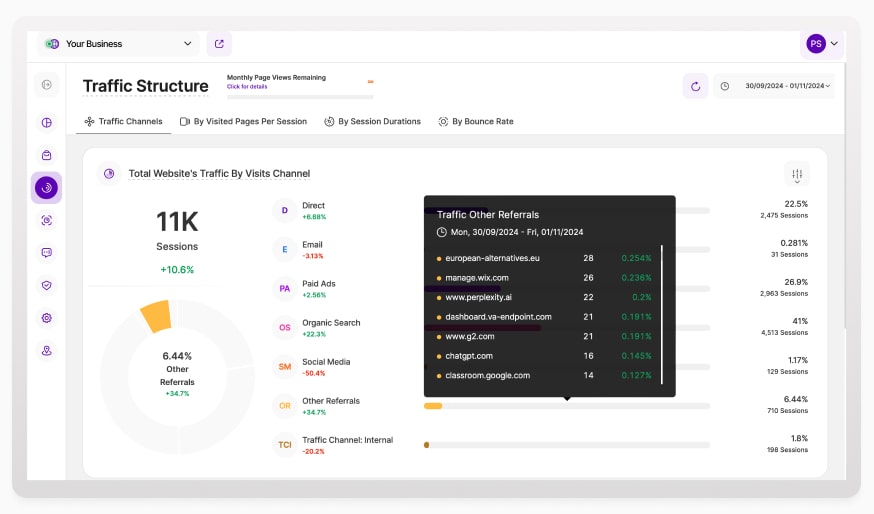Expand the PS user profile menu
This screenshot has height=514, width=874.
tap(823, 44)
